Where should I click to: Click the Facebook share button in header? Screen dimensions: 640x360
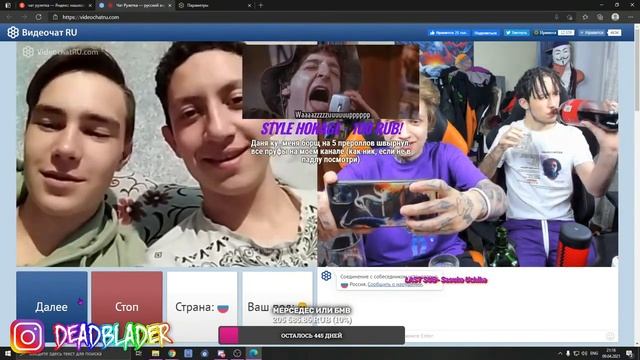(x=486, y=33)
